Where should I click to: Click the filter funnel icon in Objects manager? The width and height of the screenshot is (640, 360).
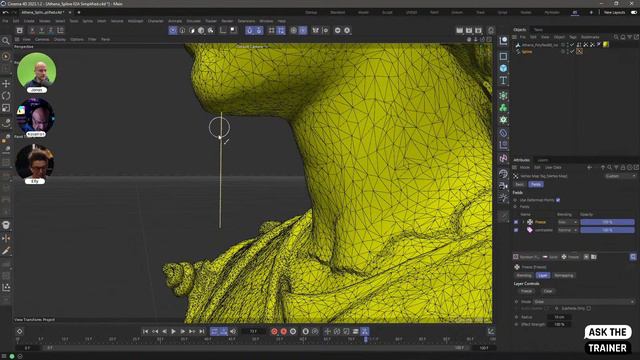[x=629, y=37]
